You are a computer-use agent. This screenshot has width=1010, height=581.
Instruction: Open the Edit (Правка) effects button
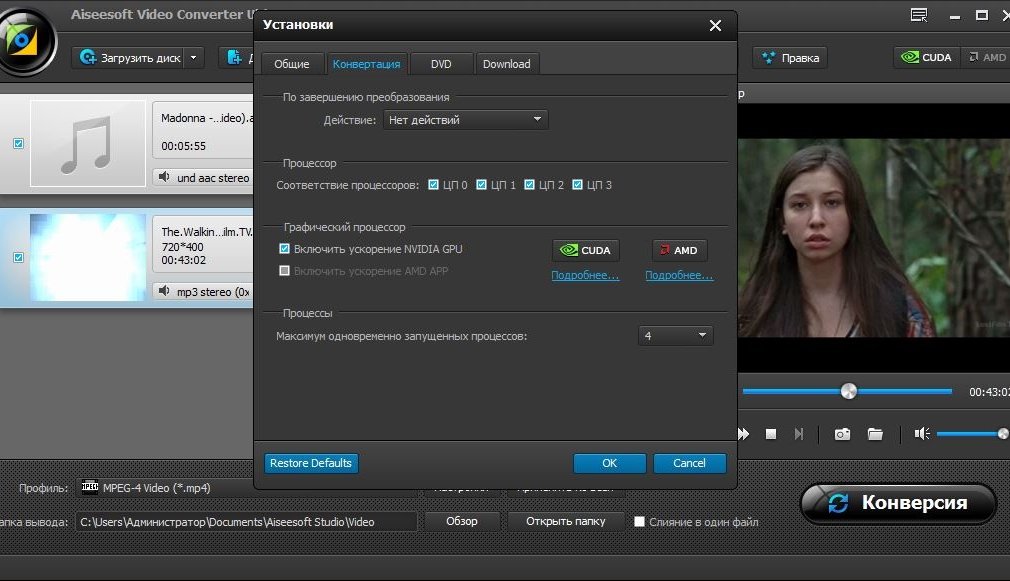(790, 58)
